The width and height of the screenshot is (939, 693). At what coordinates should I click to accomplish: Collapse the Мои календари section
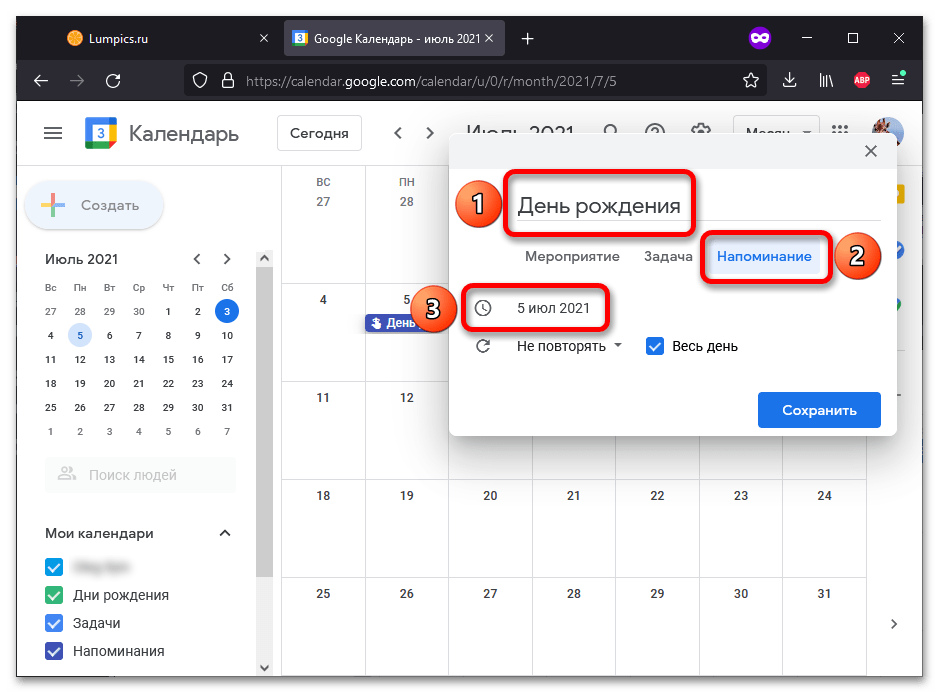tap(225, 533)
